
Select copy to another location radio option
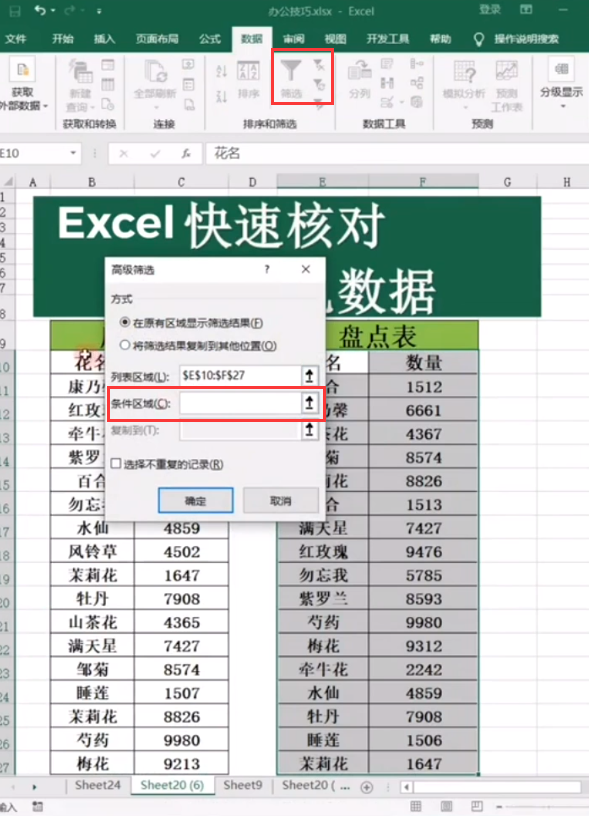pos(124,346)
